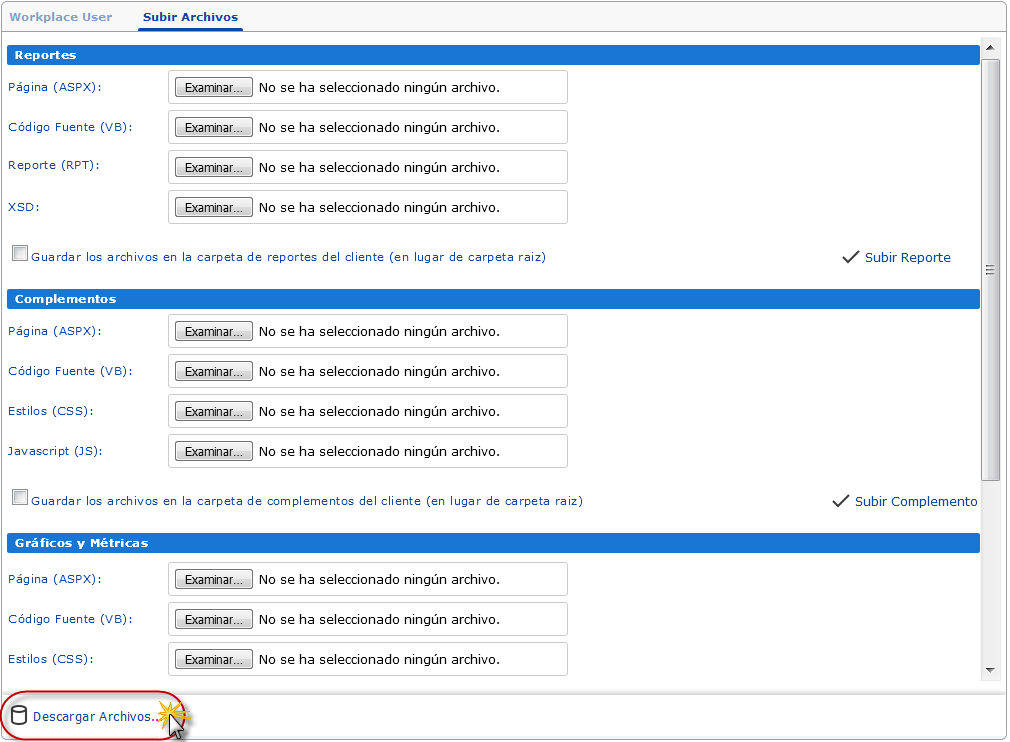Browse for Complementos Página (ASPX) file
Viewport: 1010px width, 742px height.
[x=213, y=332]
